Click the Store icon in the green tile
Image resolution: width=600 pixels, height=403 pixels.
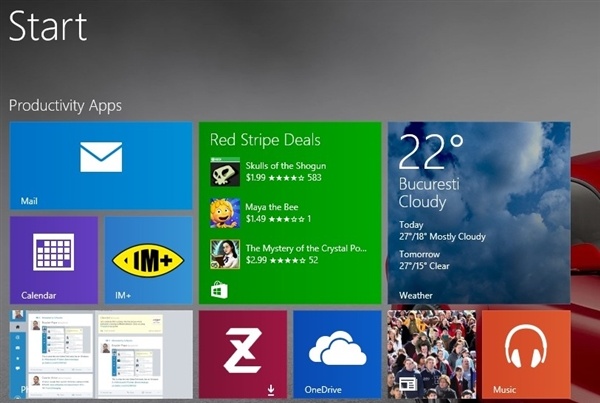click(219, 290)
